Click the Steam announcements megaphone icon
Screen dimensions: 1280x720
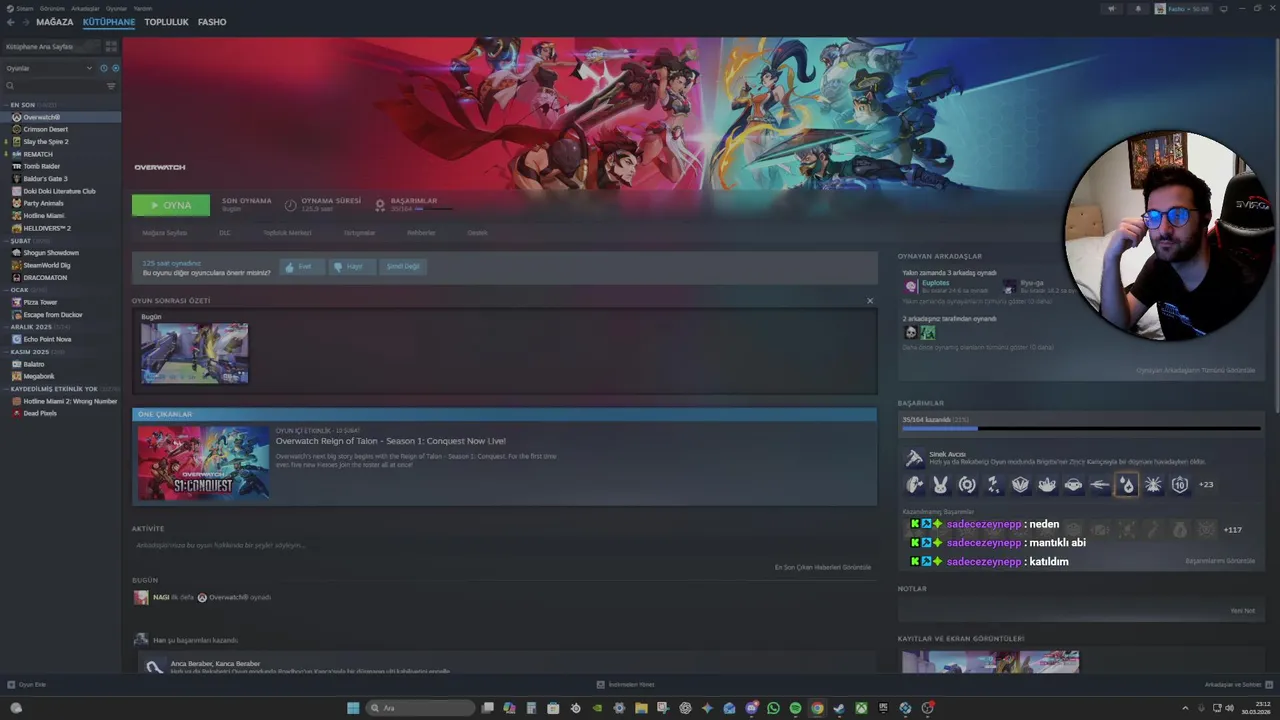(1111, 9)
